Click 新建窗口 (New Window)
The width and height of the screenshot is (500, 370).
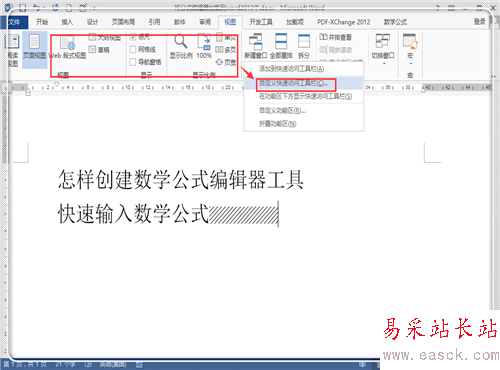pyautogui.click(x=256, y=47)
